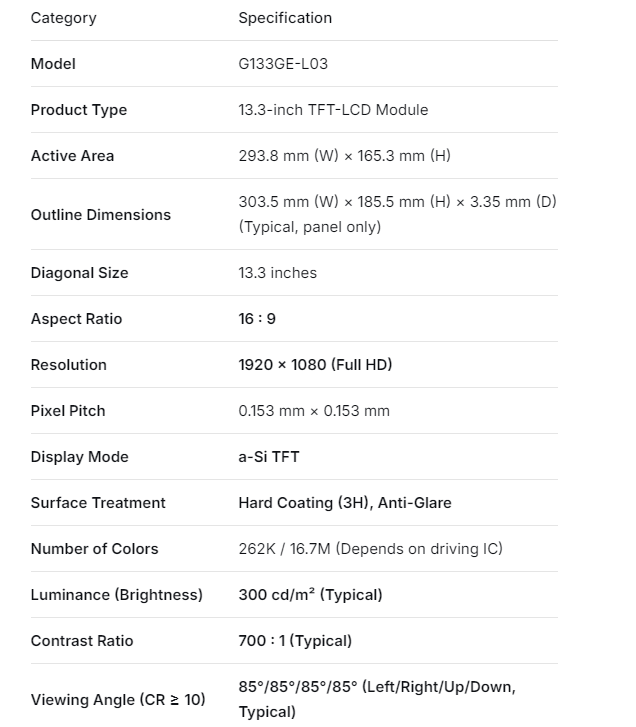Select the Product Type row label
The height and width of the screenshot is (727, 636).
(79, 110)
